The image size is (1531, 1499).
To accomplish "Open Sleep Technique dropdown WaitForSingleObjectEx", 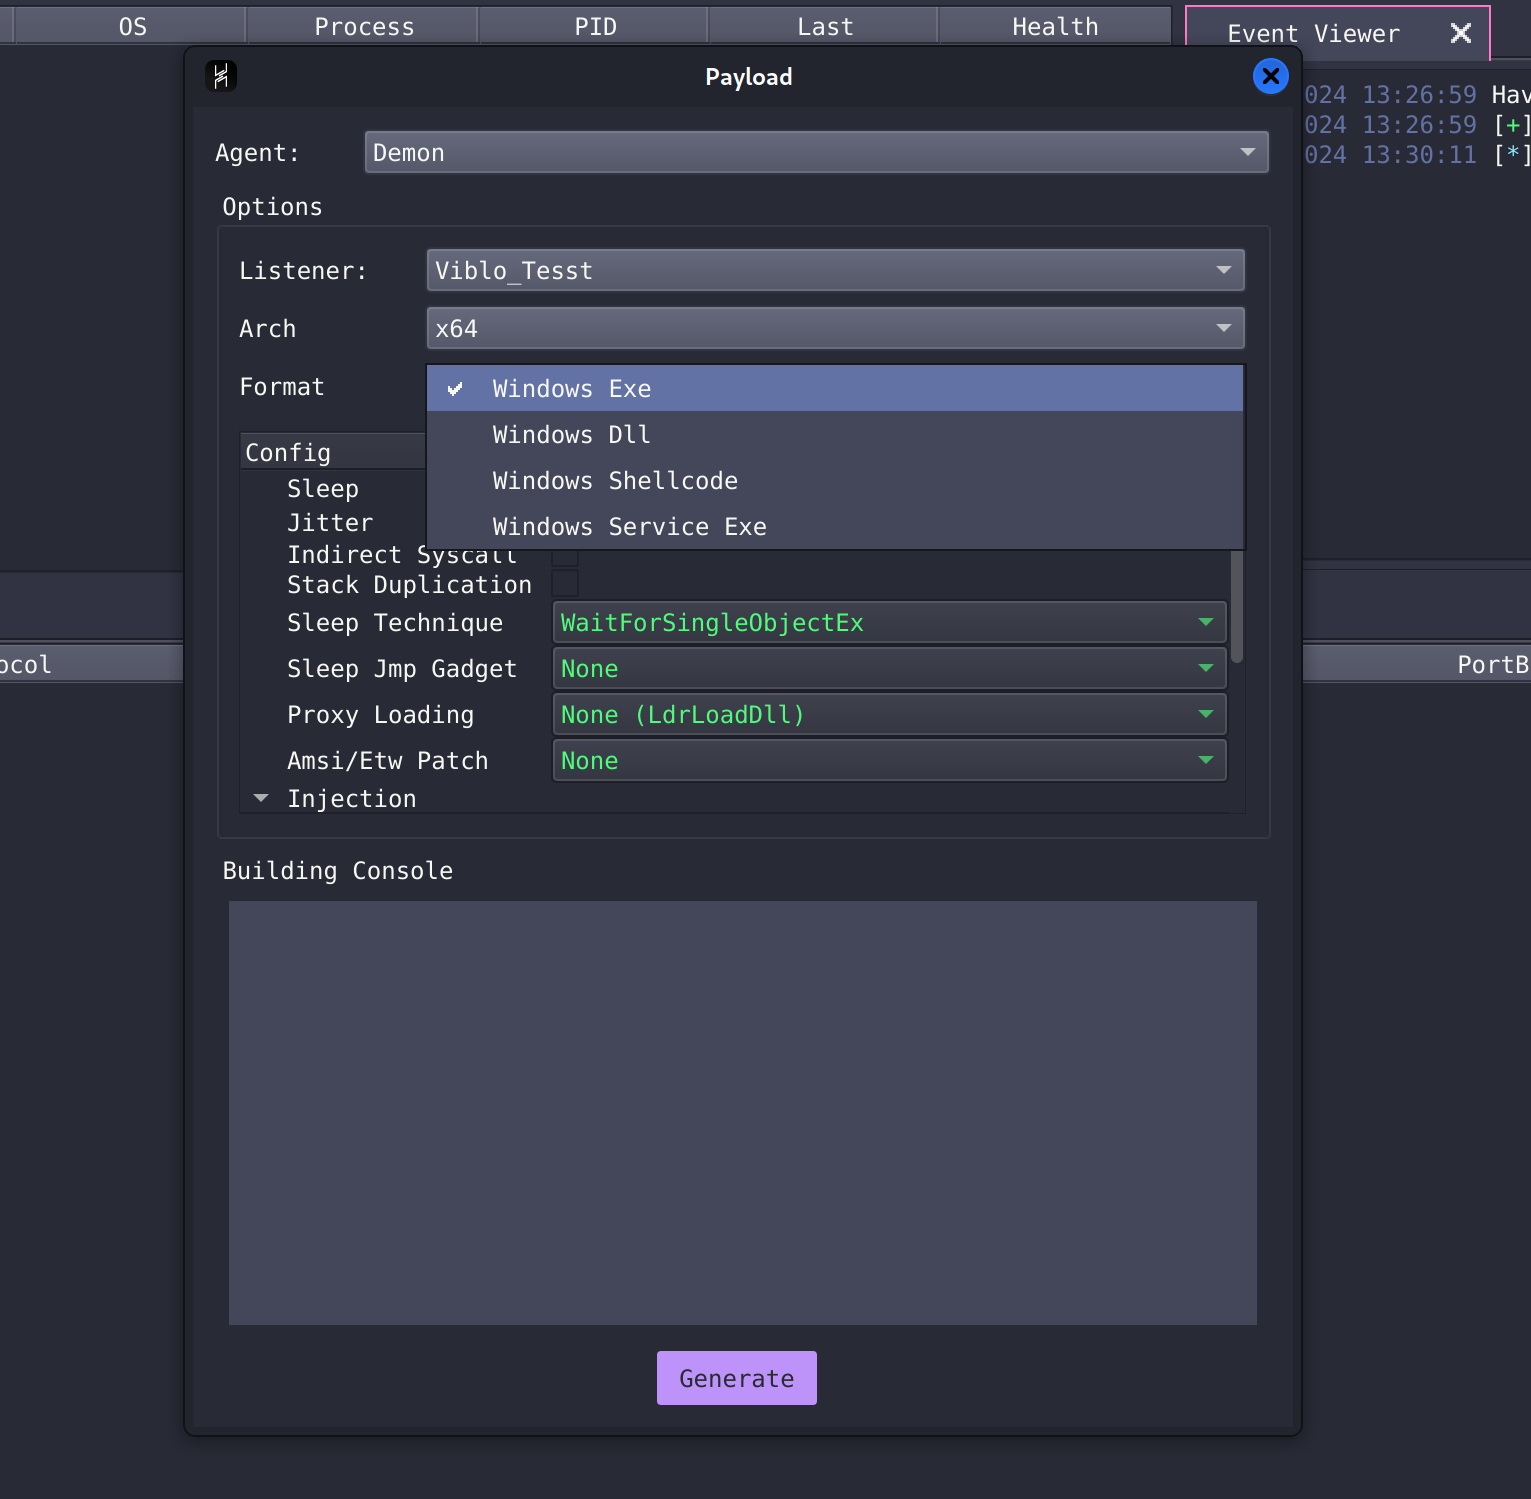I will (889, 622).
